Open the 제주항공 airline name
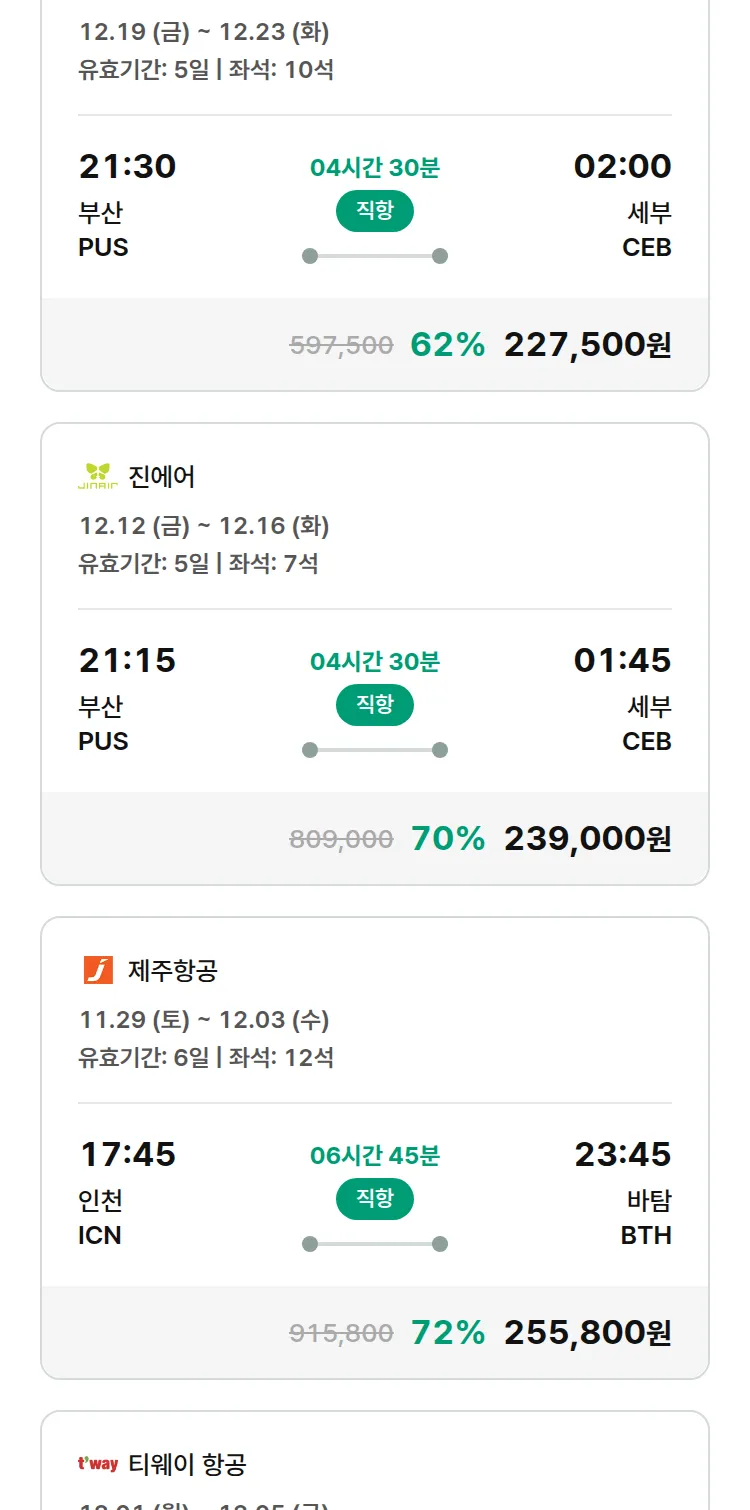The height and width of the screenshot is (1510, 750). point(173,971)
